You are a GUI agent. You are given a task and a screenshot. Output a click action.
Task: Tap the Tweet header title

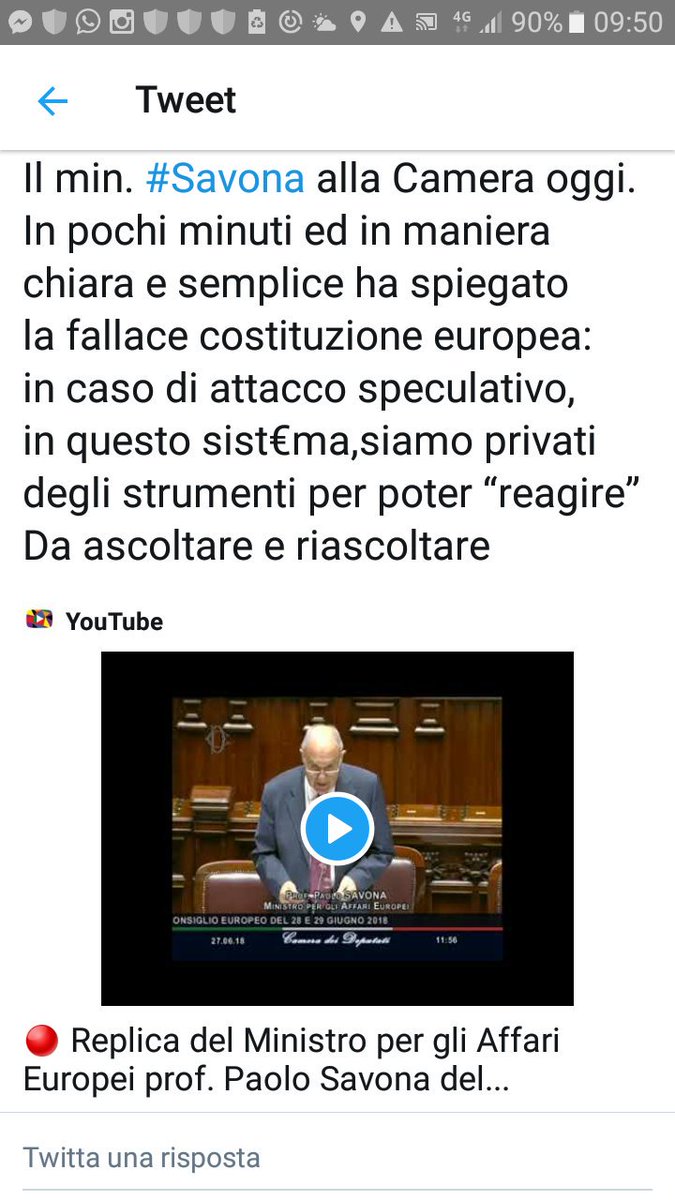tap(186, 100)
